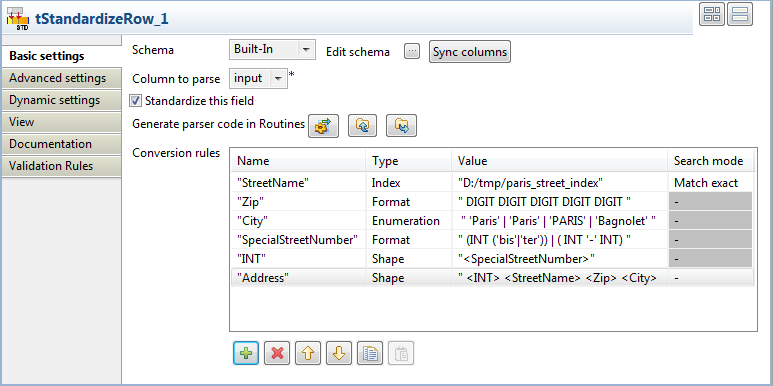Move selected rule down

339,353
